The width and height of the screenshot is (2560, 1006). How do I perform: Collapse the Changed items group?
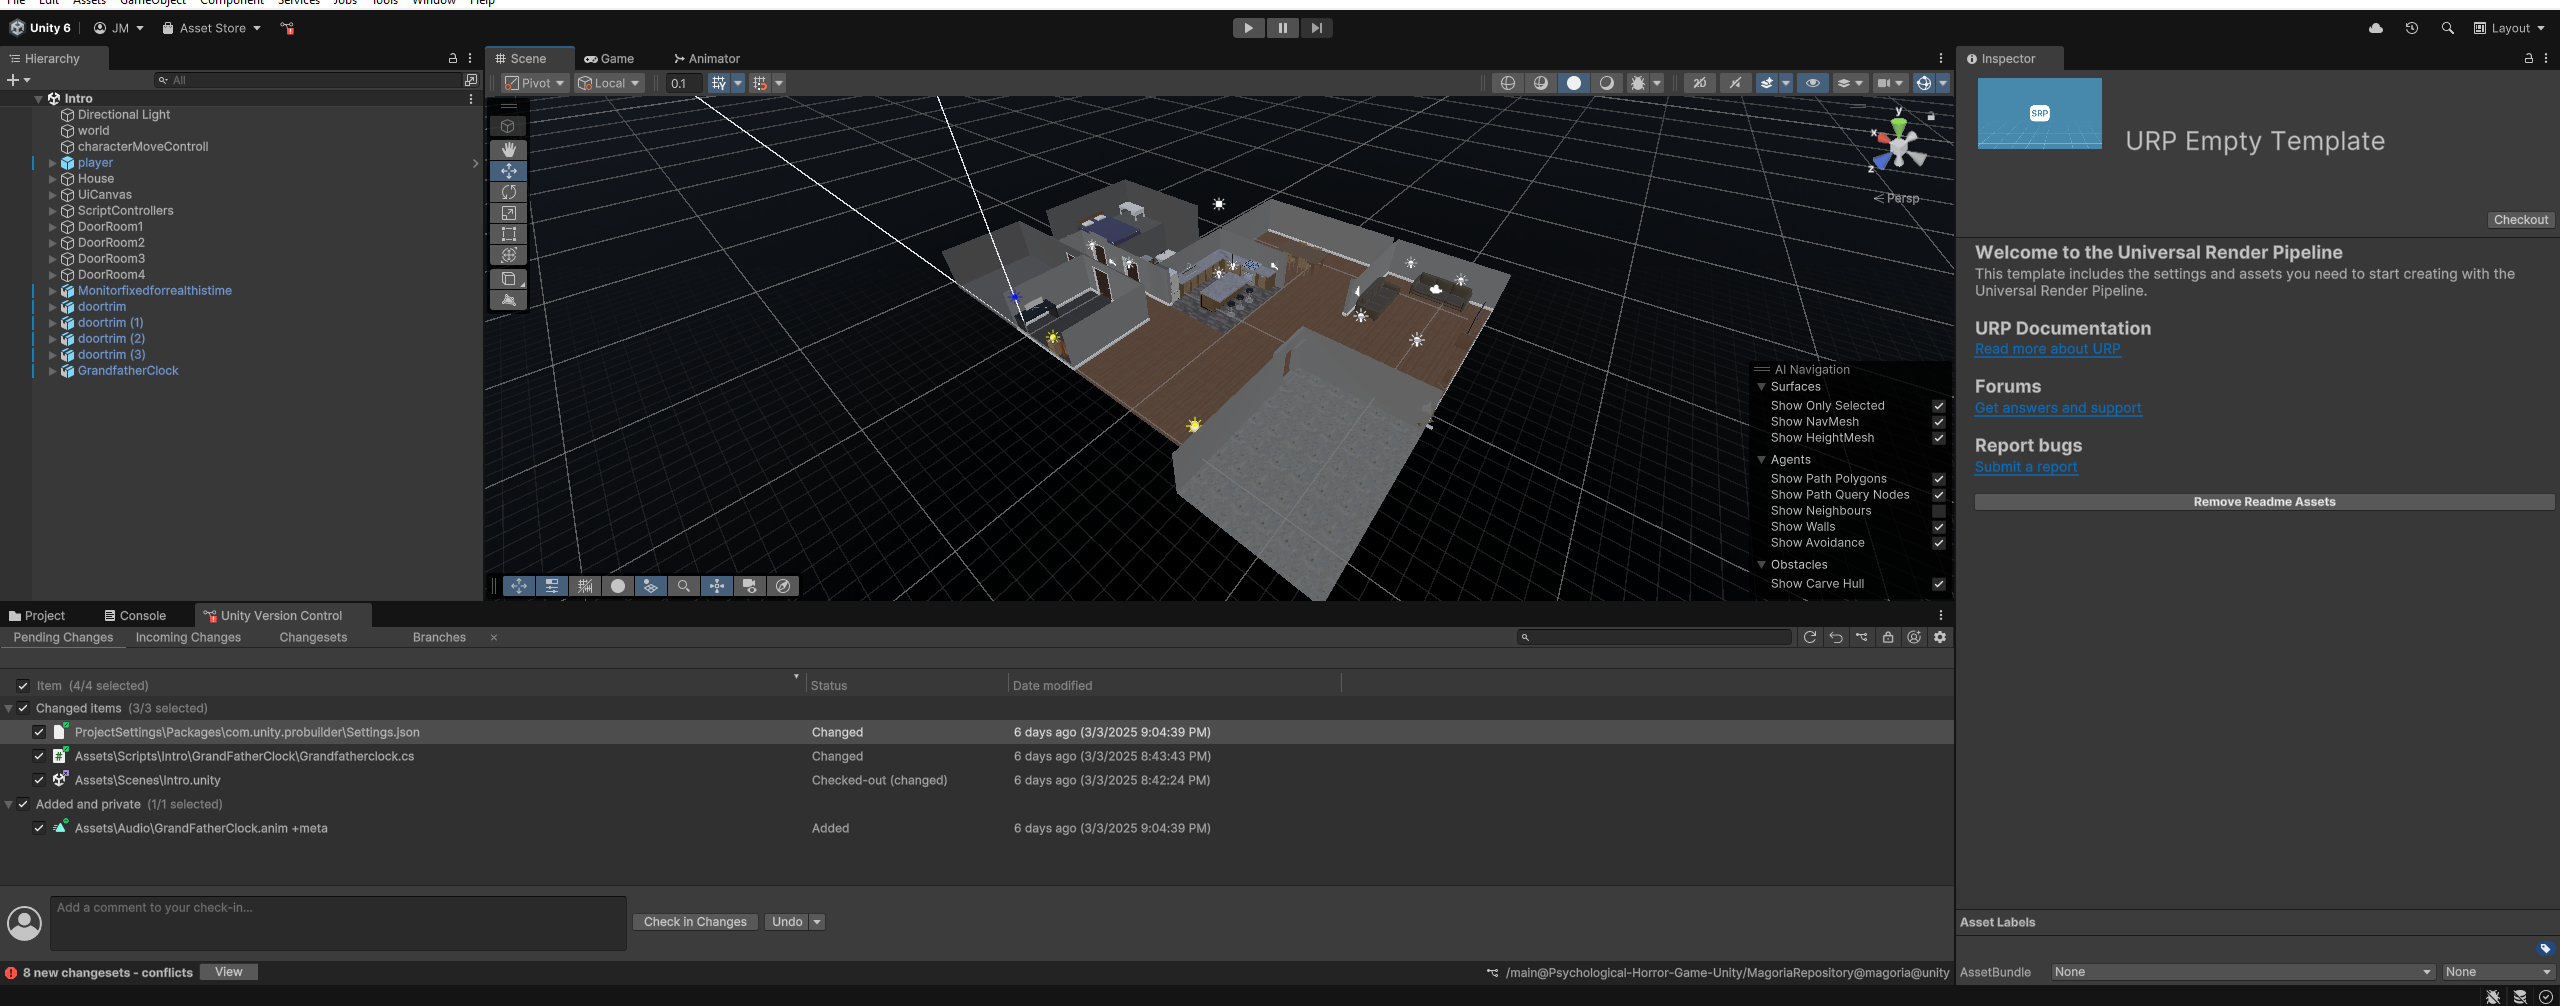(x=9, y=708)
